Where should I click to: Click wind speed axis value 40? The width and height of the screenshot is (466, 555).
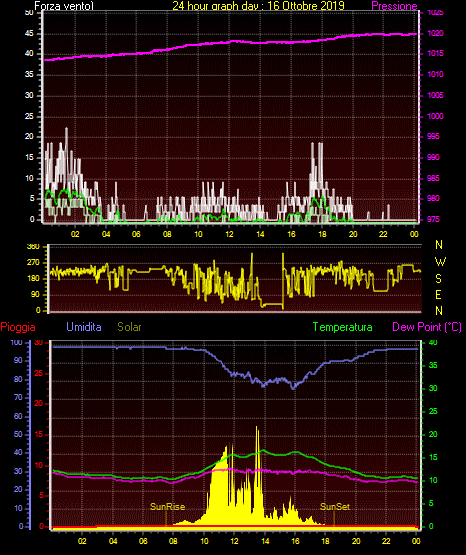pyautogui.click(x=29, y=53)
